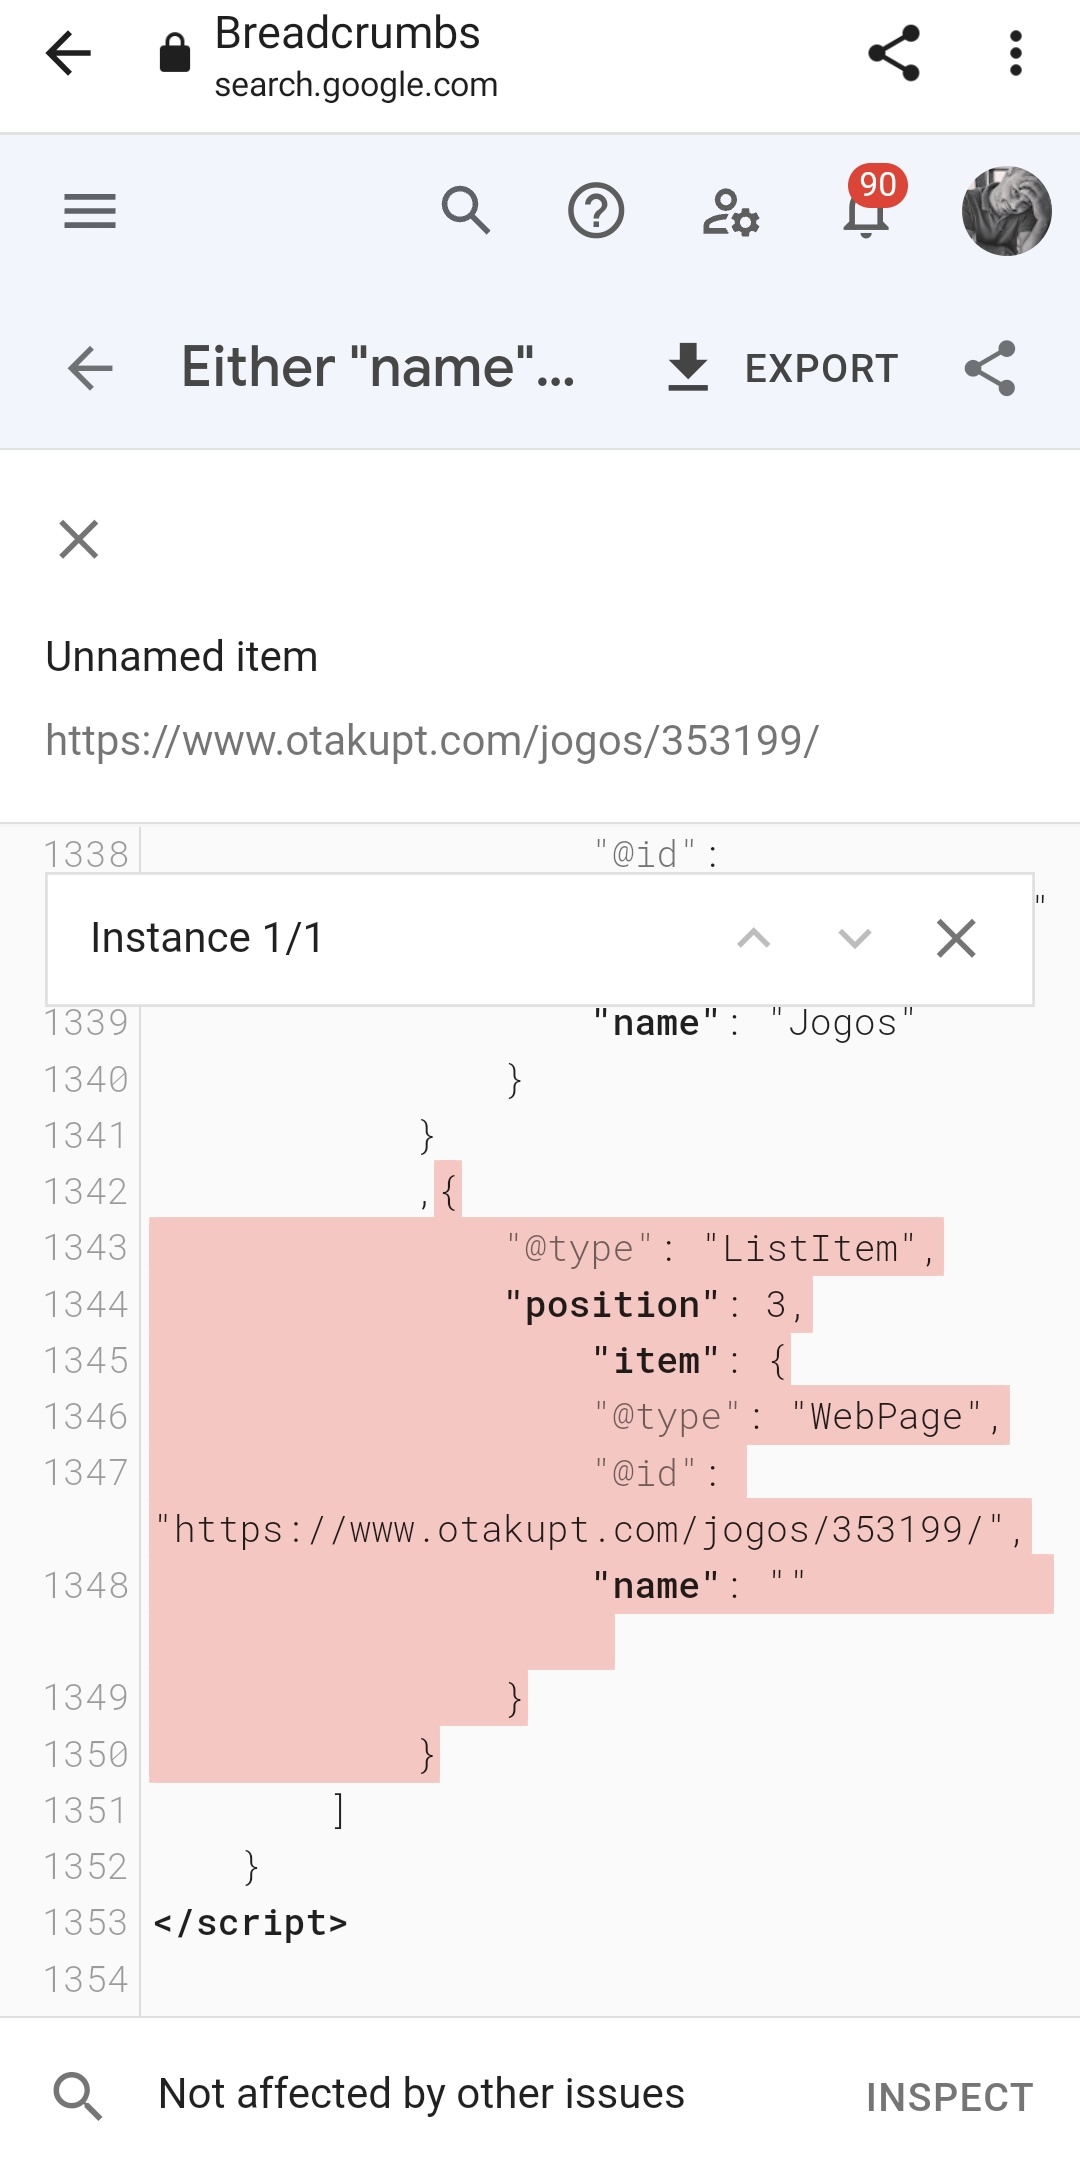Open the account profile avatar
The height and width of the screenshot is (2174, 1080).
coord(1006,211)
